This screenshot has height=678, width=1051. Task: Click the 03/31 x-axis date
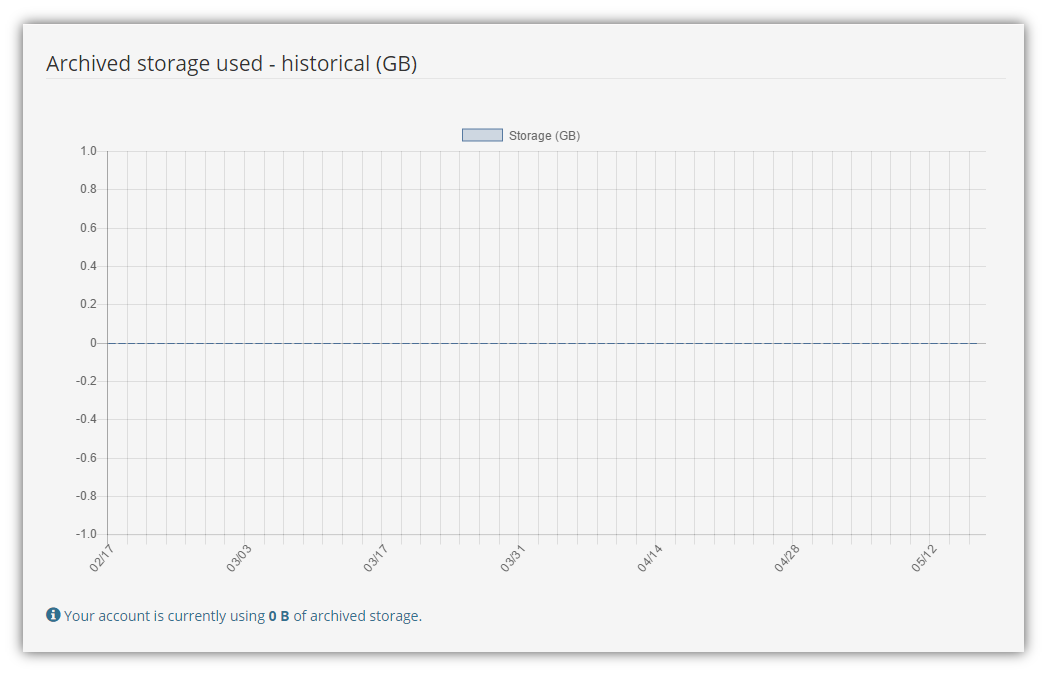click(x=513, y=558)
